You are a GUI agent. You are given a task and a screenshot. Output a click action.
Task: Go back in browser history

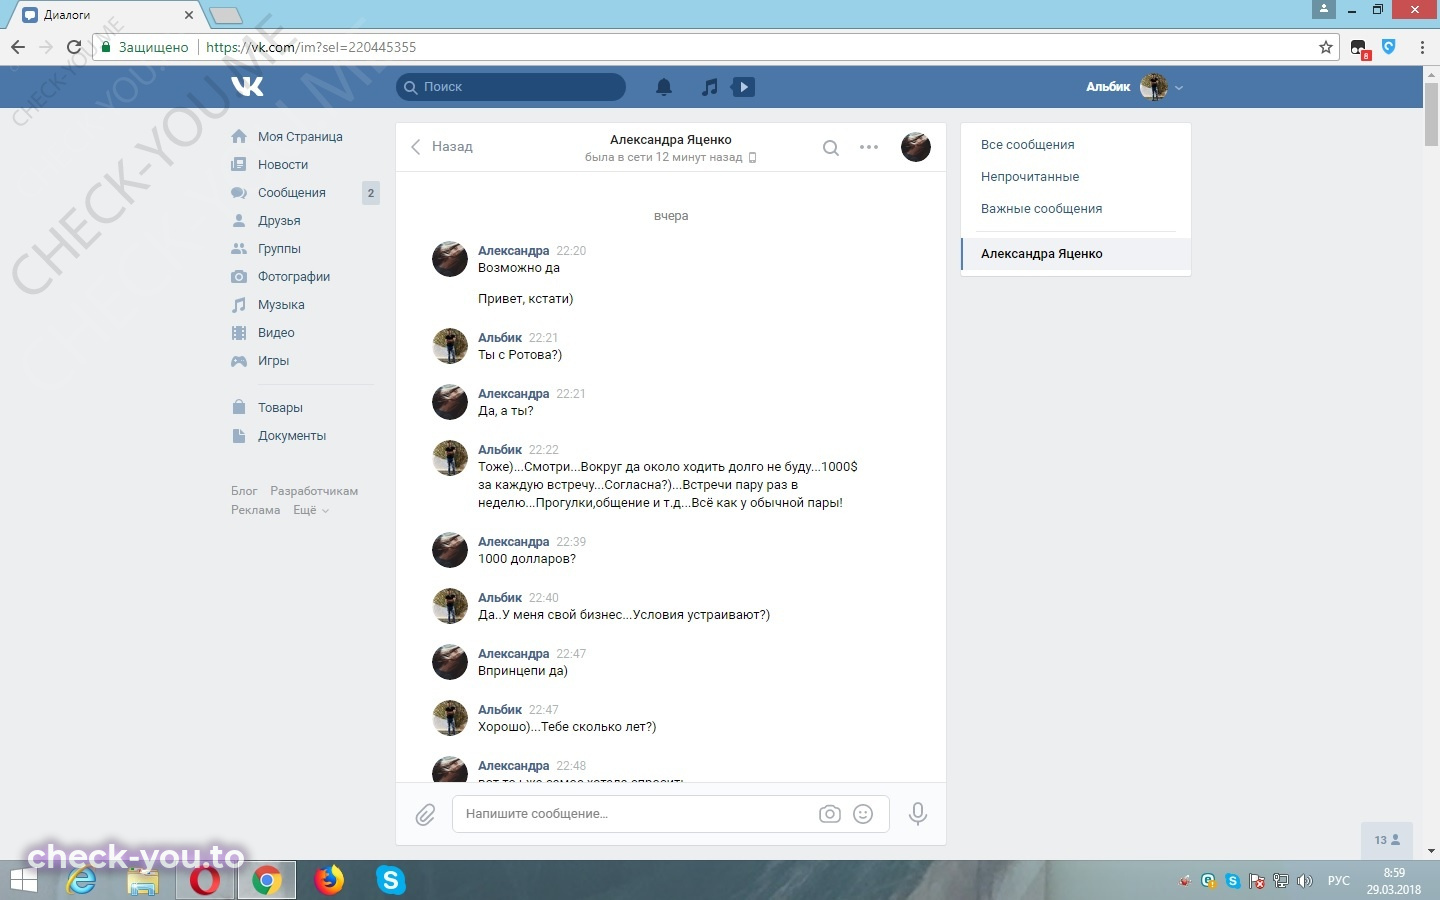coord(18,47)
